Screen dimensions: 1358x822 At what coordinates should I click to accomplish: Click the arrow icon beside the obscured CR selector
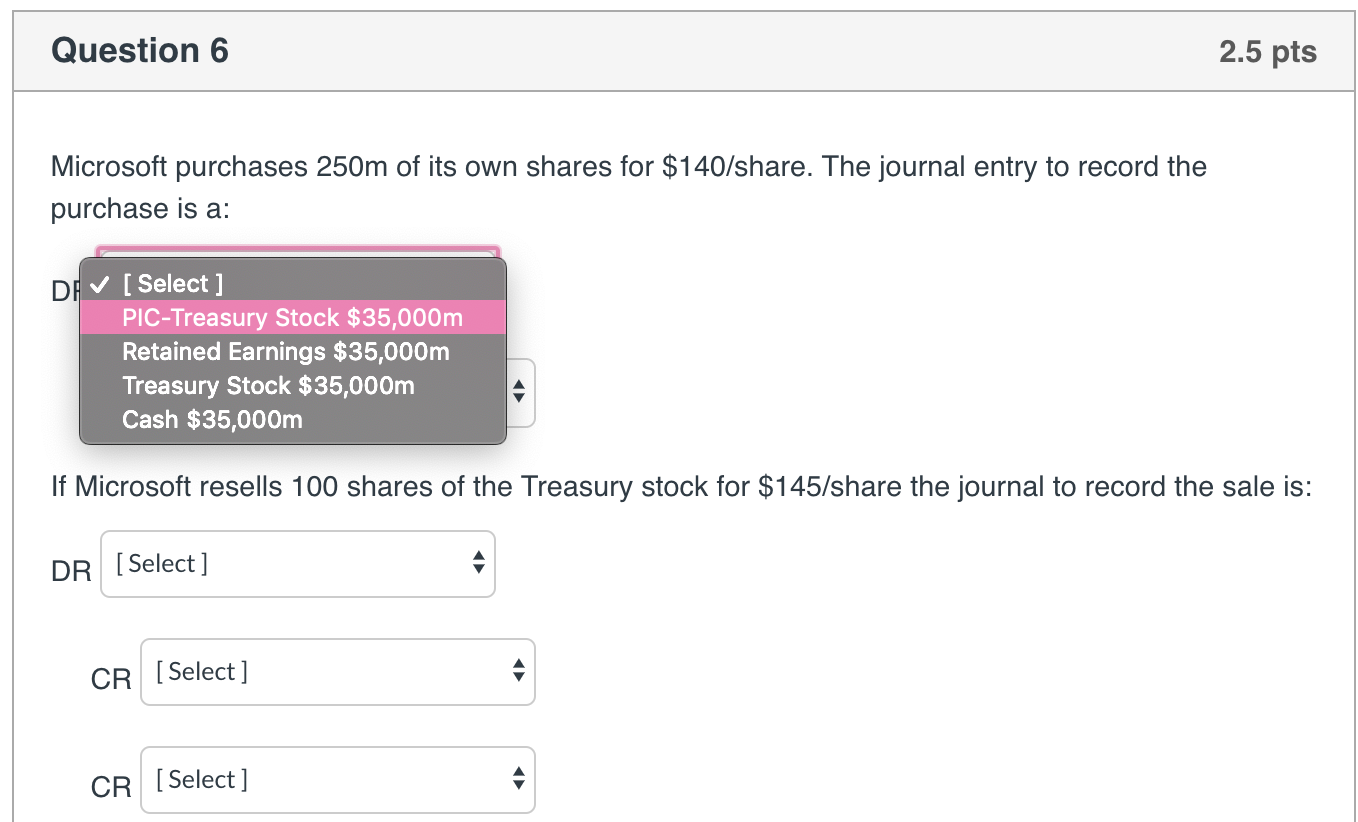[518, 393]
